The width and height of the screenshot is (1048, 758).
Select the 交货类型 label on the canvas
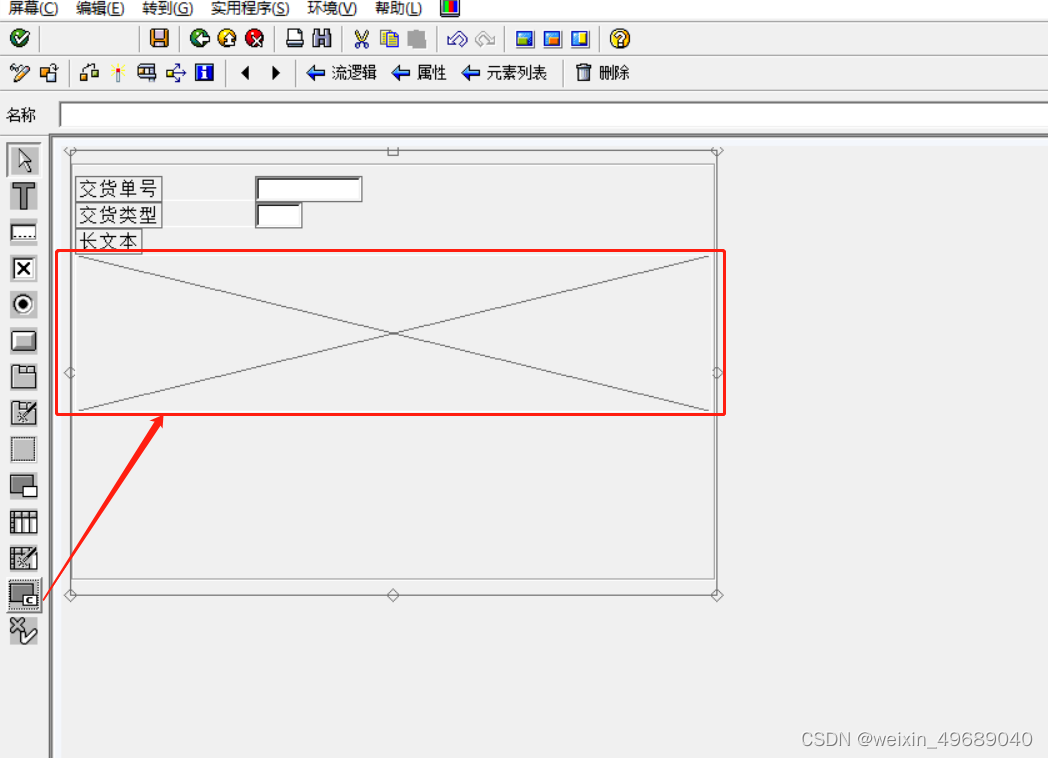click(118, 215)
